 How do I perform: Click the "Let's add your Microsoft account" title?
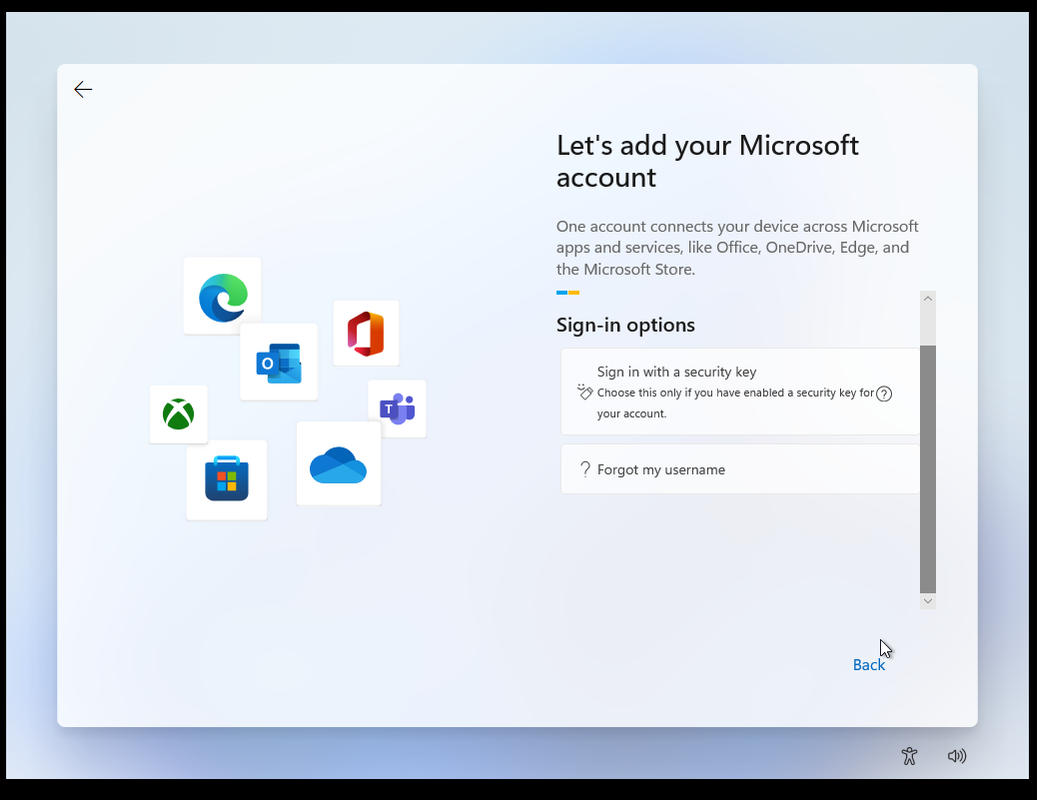707,161
